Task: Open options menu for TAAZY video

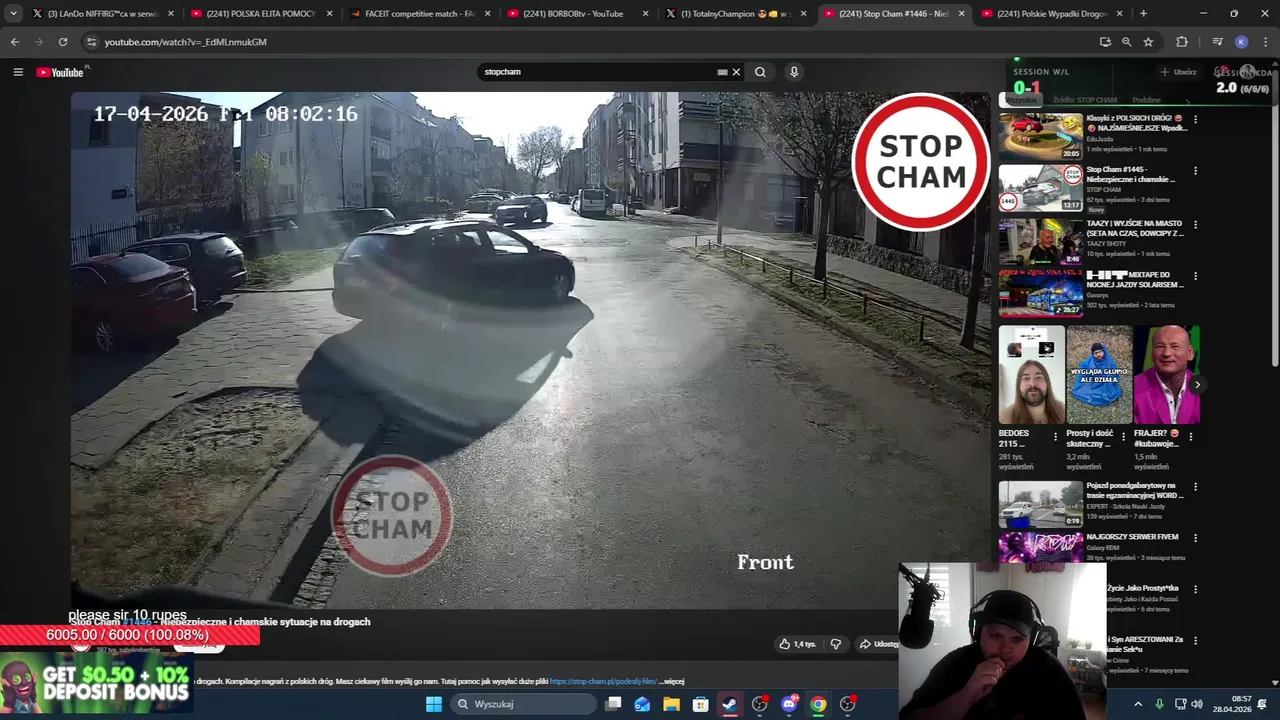Action: (1195, 224)
